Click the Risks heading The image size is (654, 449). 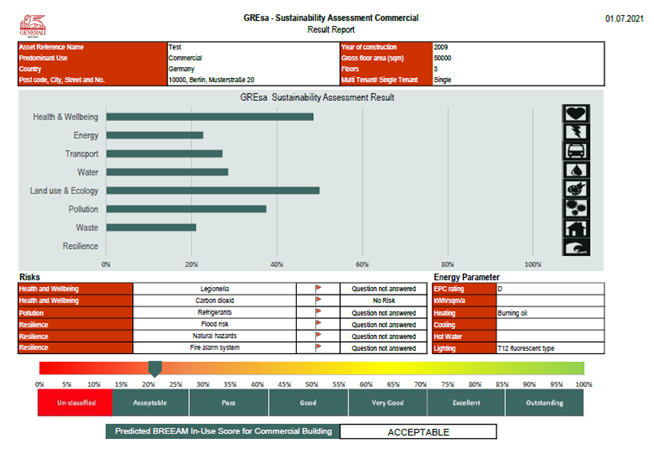point(30,277)
